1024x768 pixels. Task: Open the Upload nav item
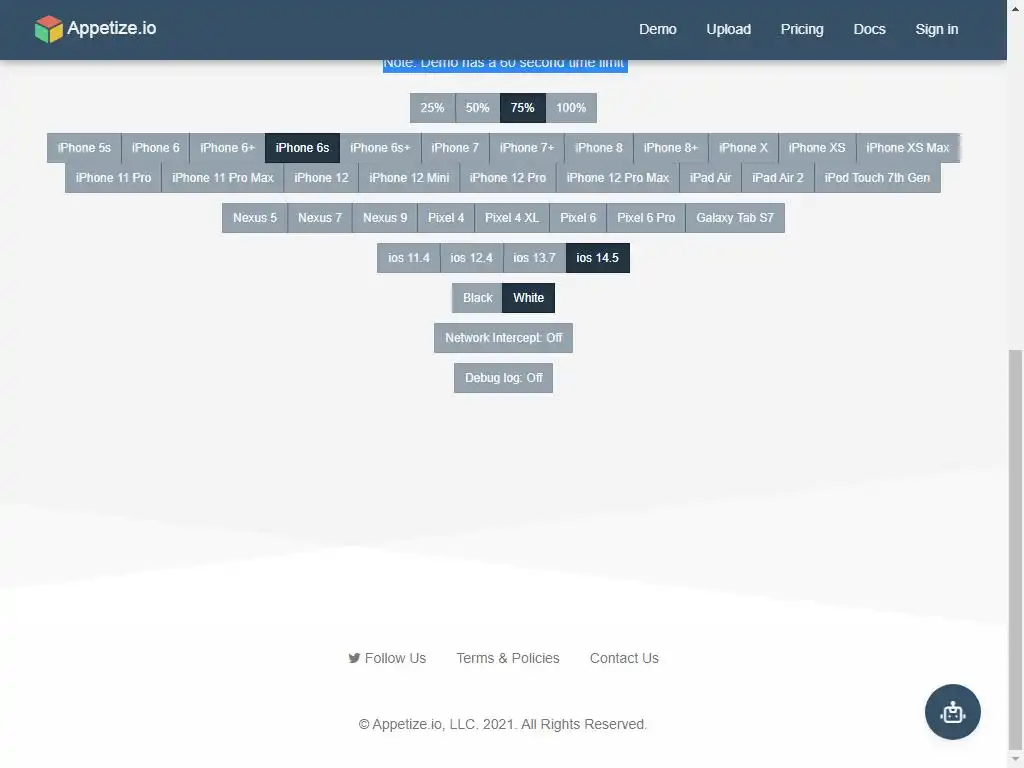[728, 29]
